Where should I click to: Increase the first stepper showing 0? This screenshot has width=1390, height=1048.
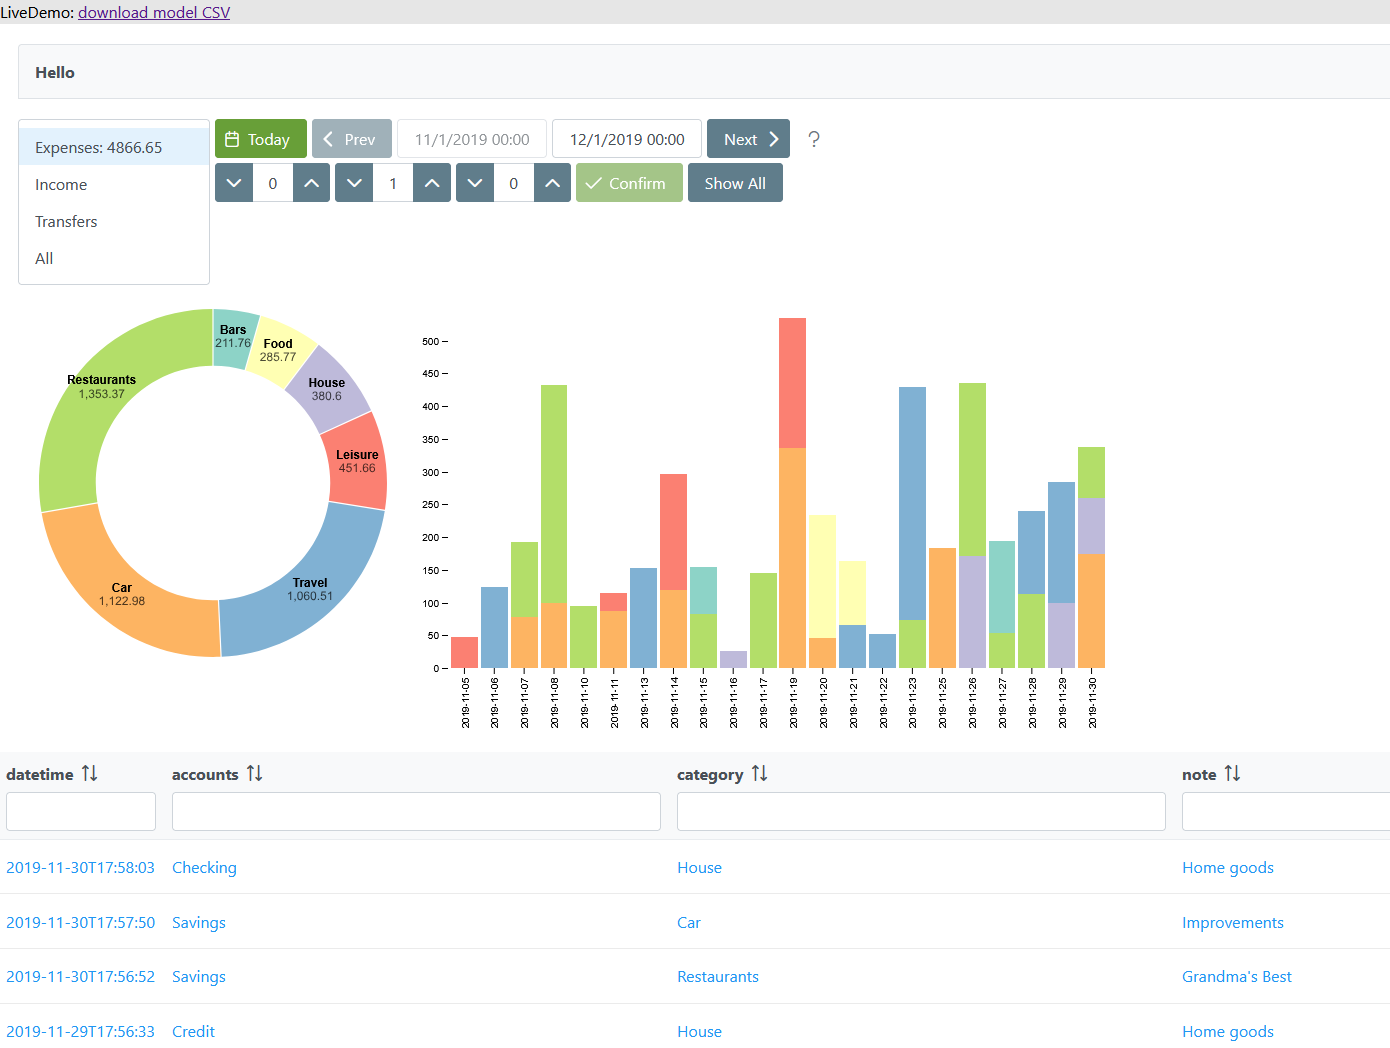[x=311, y=183]
